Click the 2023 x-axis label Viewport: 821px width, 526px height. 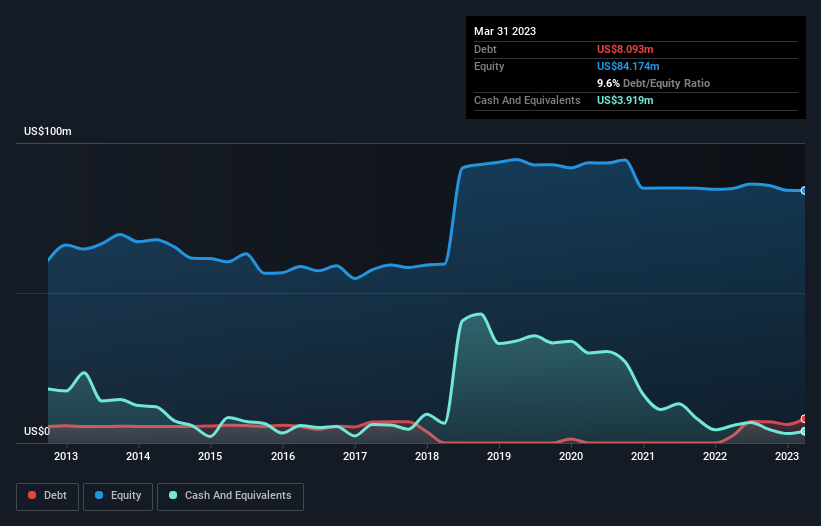click(787, 456)
